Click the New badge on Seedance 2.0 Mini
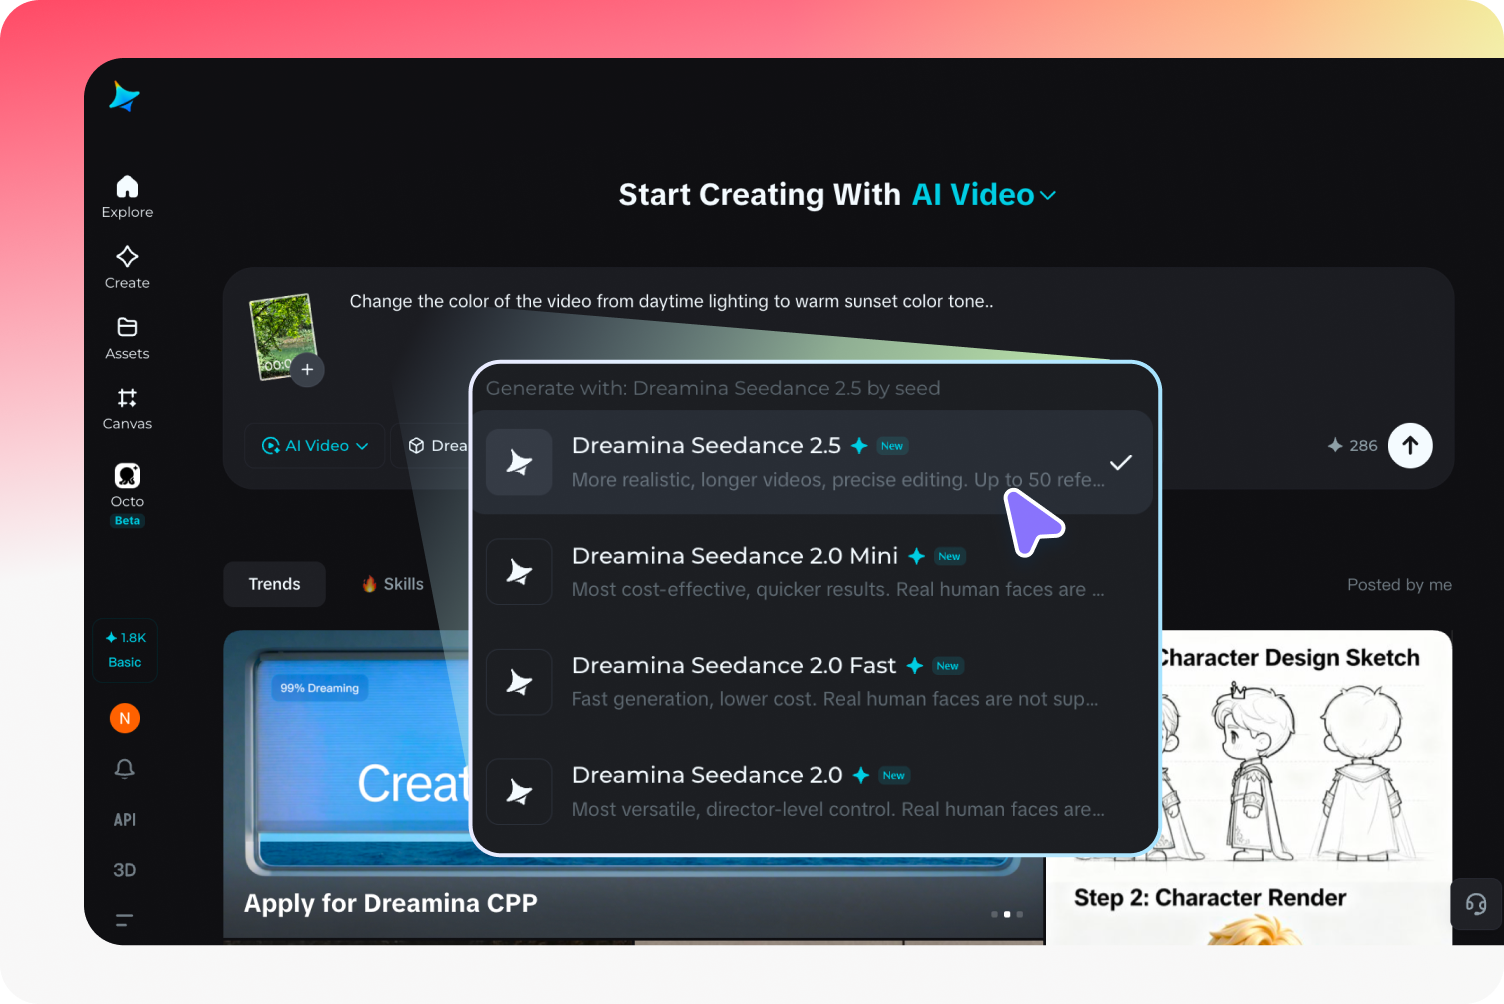Image resolution: width=1504 pixels, height=1004 pixels. coord(949,556)
